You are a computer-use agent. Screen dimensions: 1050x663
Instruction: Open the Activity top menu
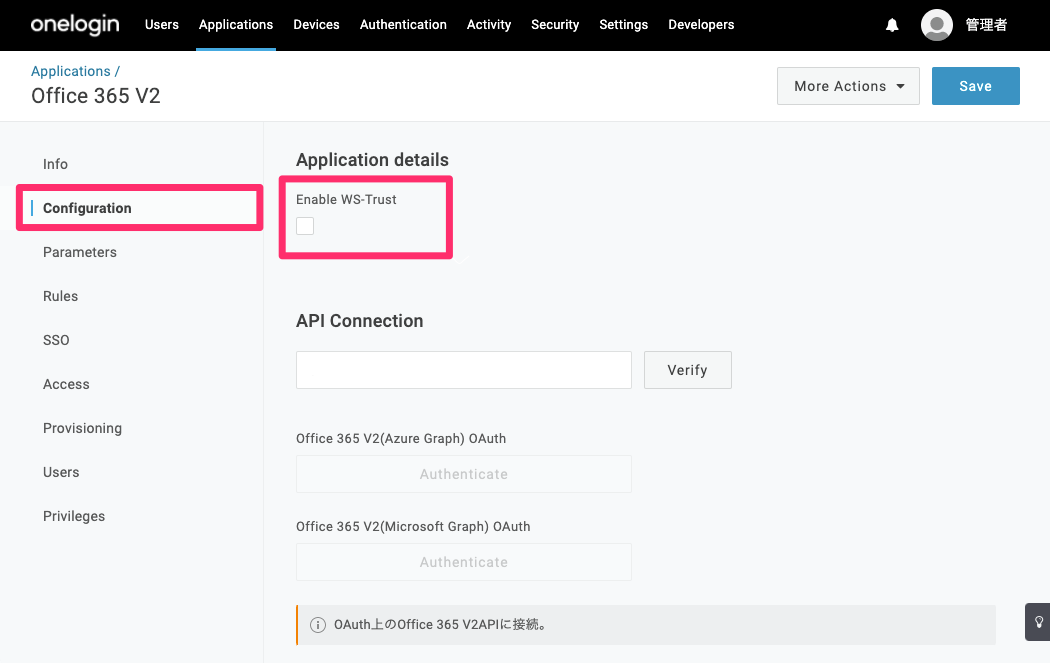489,25
